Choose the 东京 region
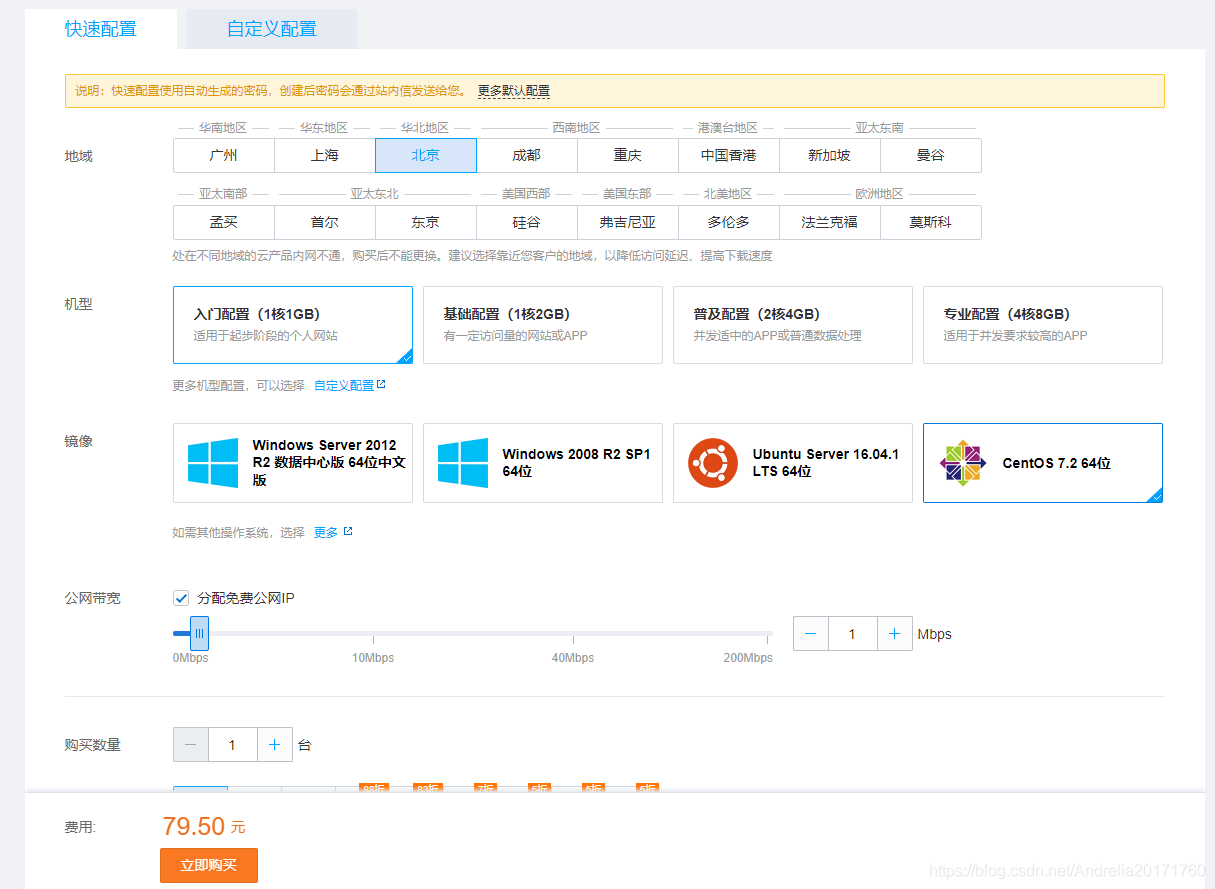This screenshot has width=1215, height=889. [x=426, y=223]
